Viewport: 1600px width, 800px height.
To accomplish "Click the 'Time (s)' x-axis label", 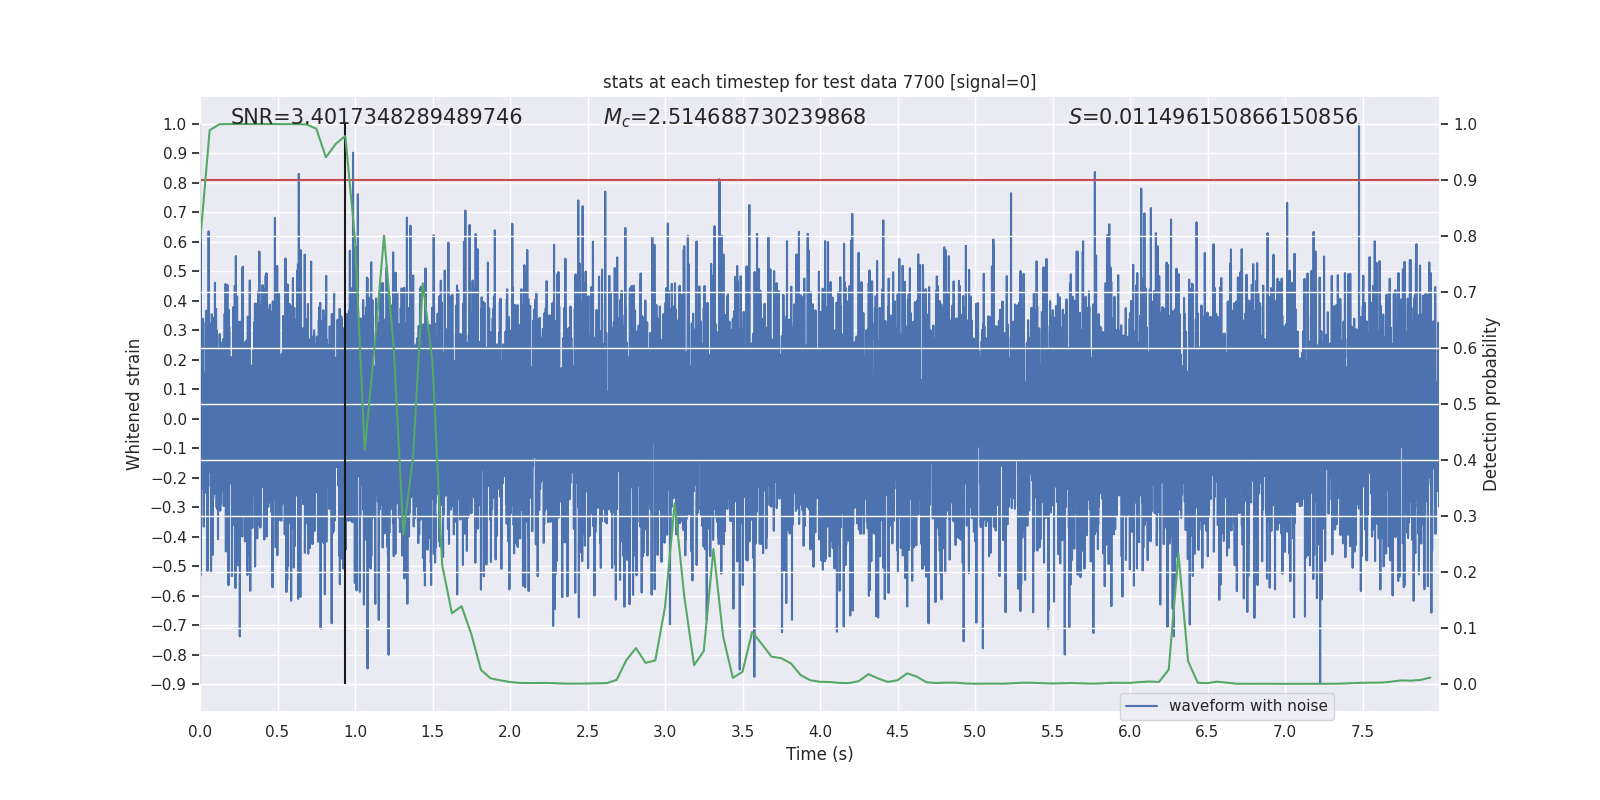I will 819,754.
